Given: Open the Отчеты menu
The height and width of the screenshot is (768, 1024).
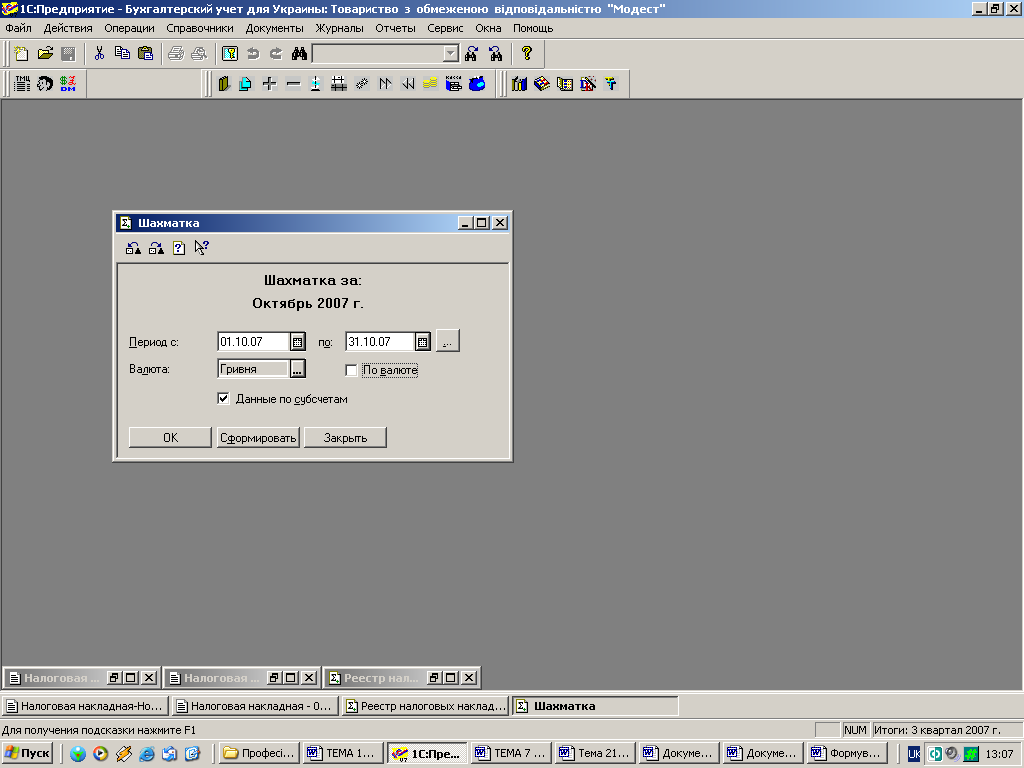Looking at the screenshot, I should coord(395,28).
